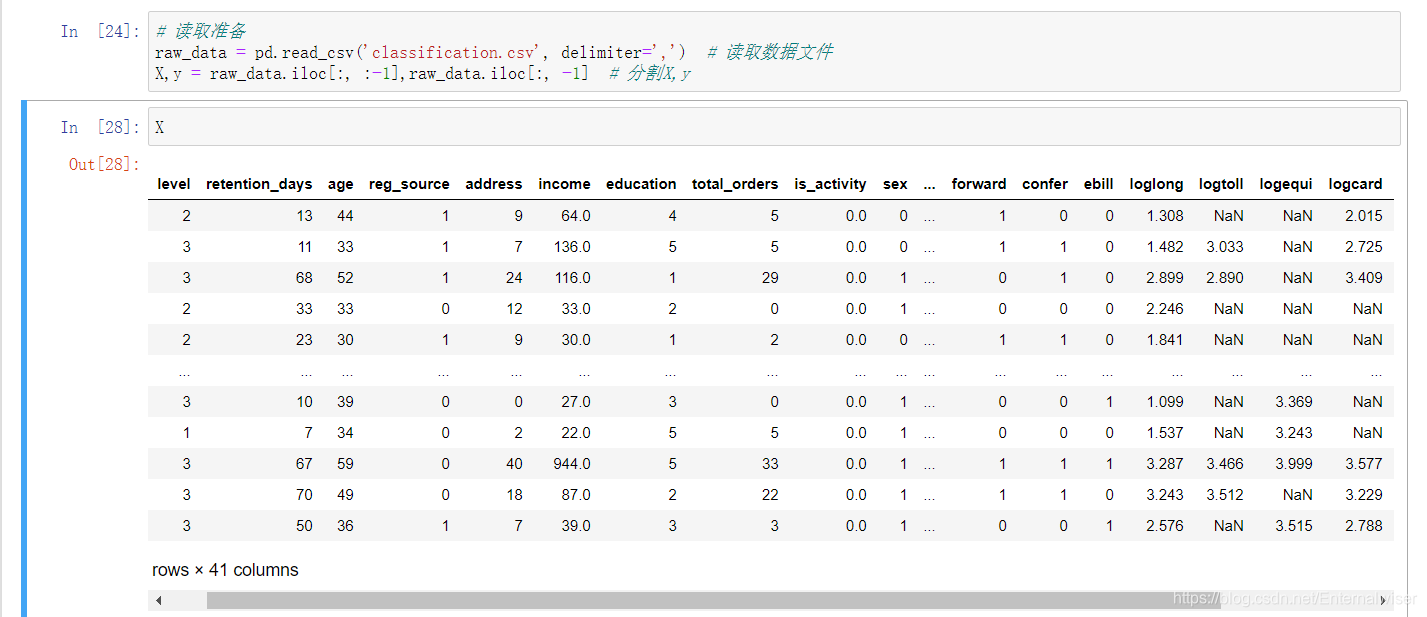Click the In [28] prompt label
Image resolution: width=1427 pixels, height=617 pixels.
point(101,127)
